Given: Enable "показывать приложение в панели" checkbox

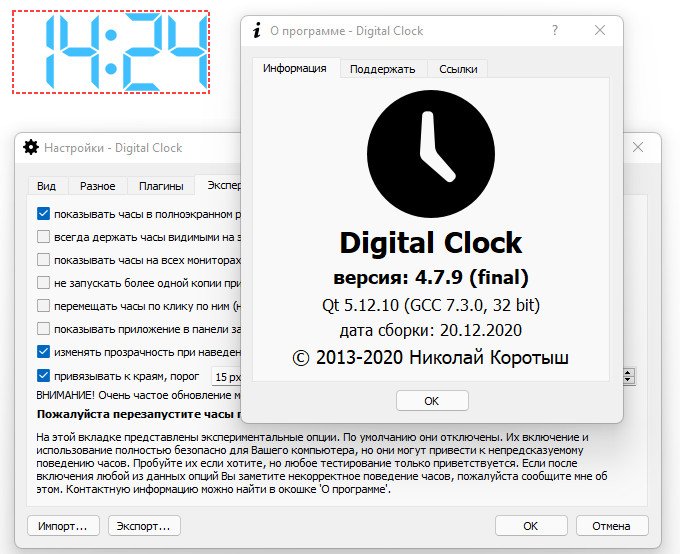Looking at the screenshot, I should click(43, 329).
